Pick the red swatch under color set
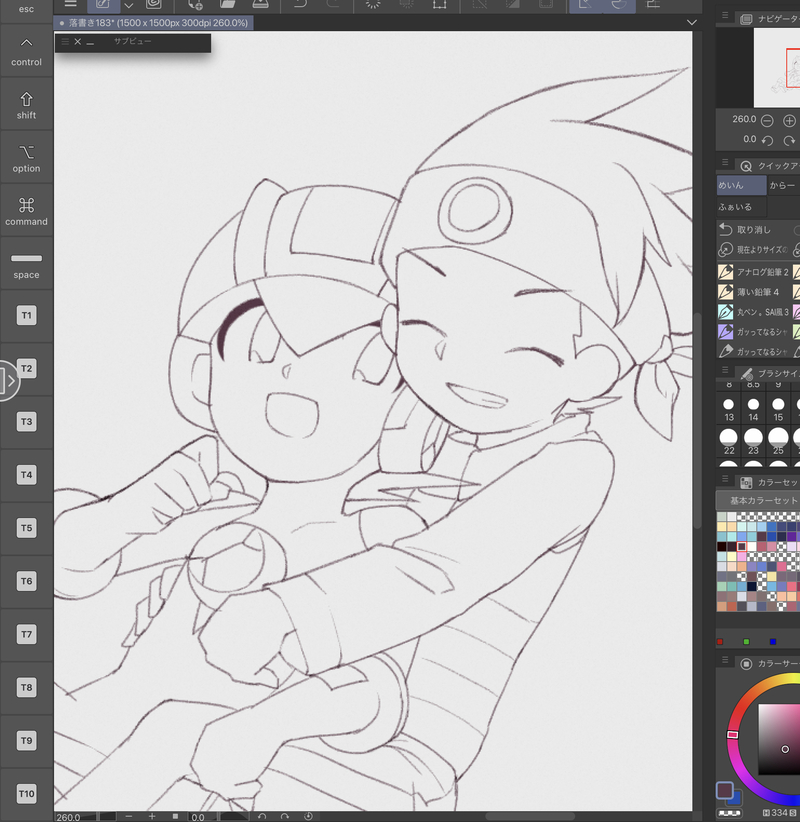 coord(720,642)
